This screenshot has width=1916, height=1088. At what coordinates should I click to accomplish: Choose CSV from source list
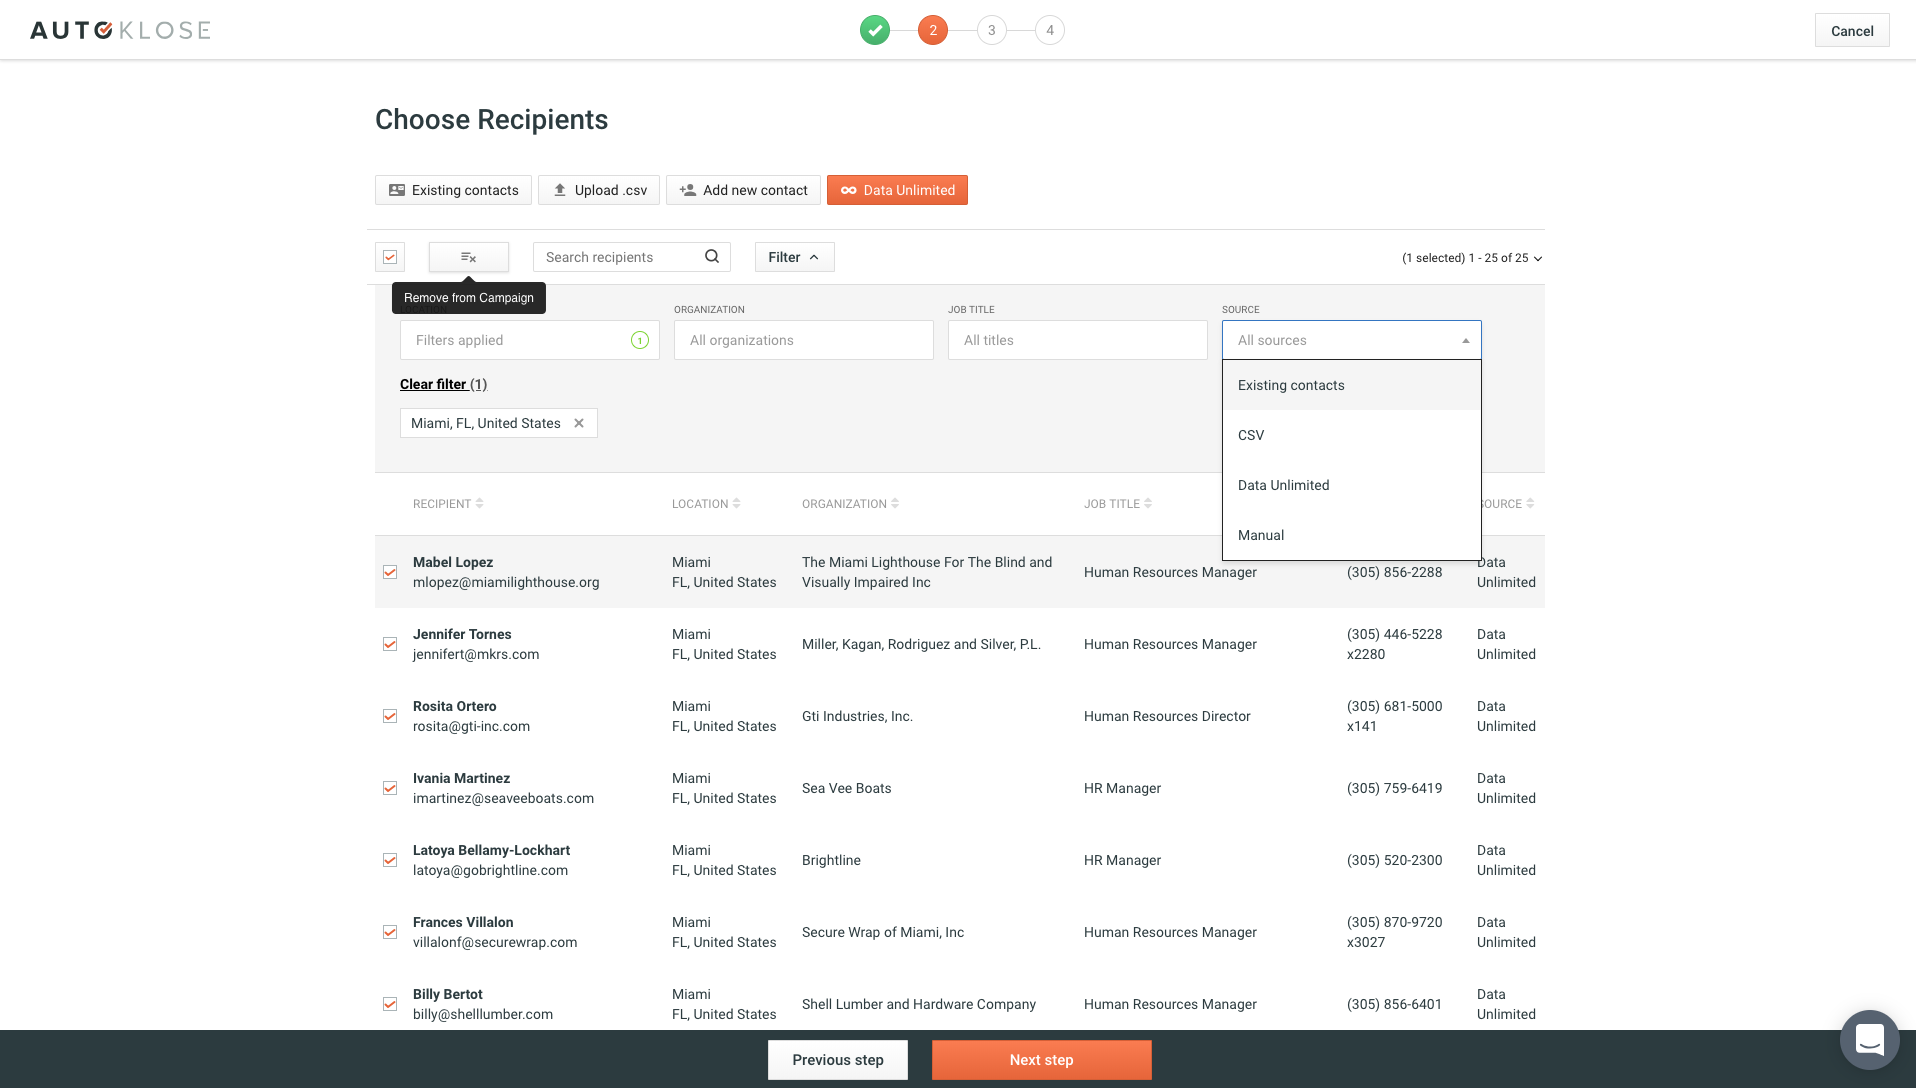pyautogui.click(x=1251, y=435)
